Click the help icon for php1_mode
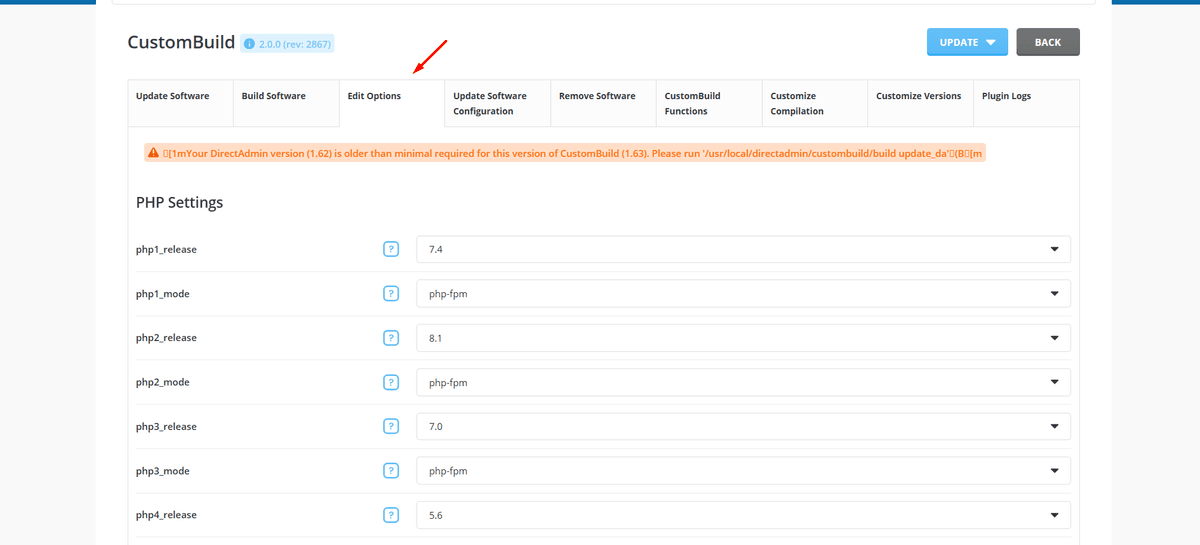Image resolution: width=1200 pixels, height=545 pixels. click(x=391, y=294)
